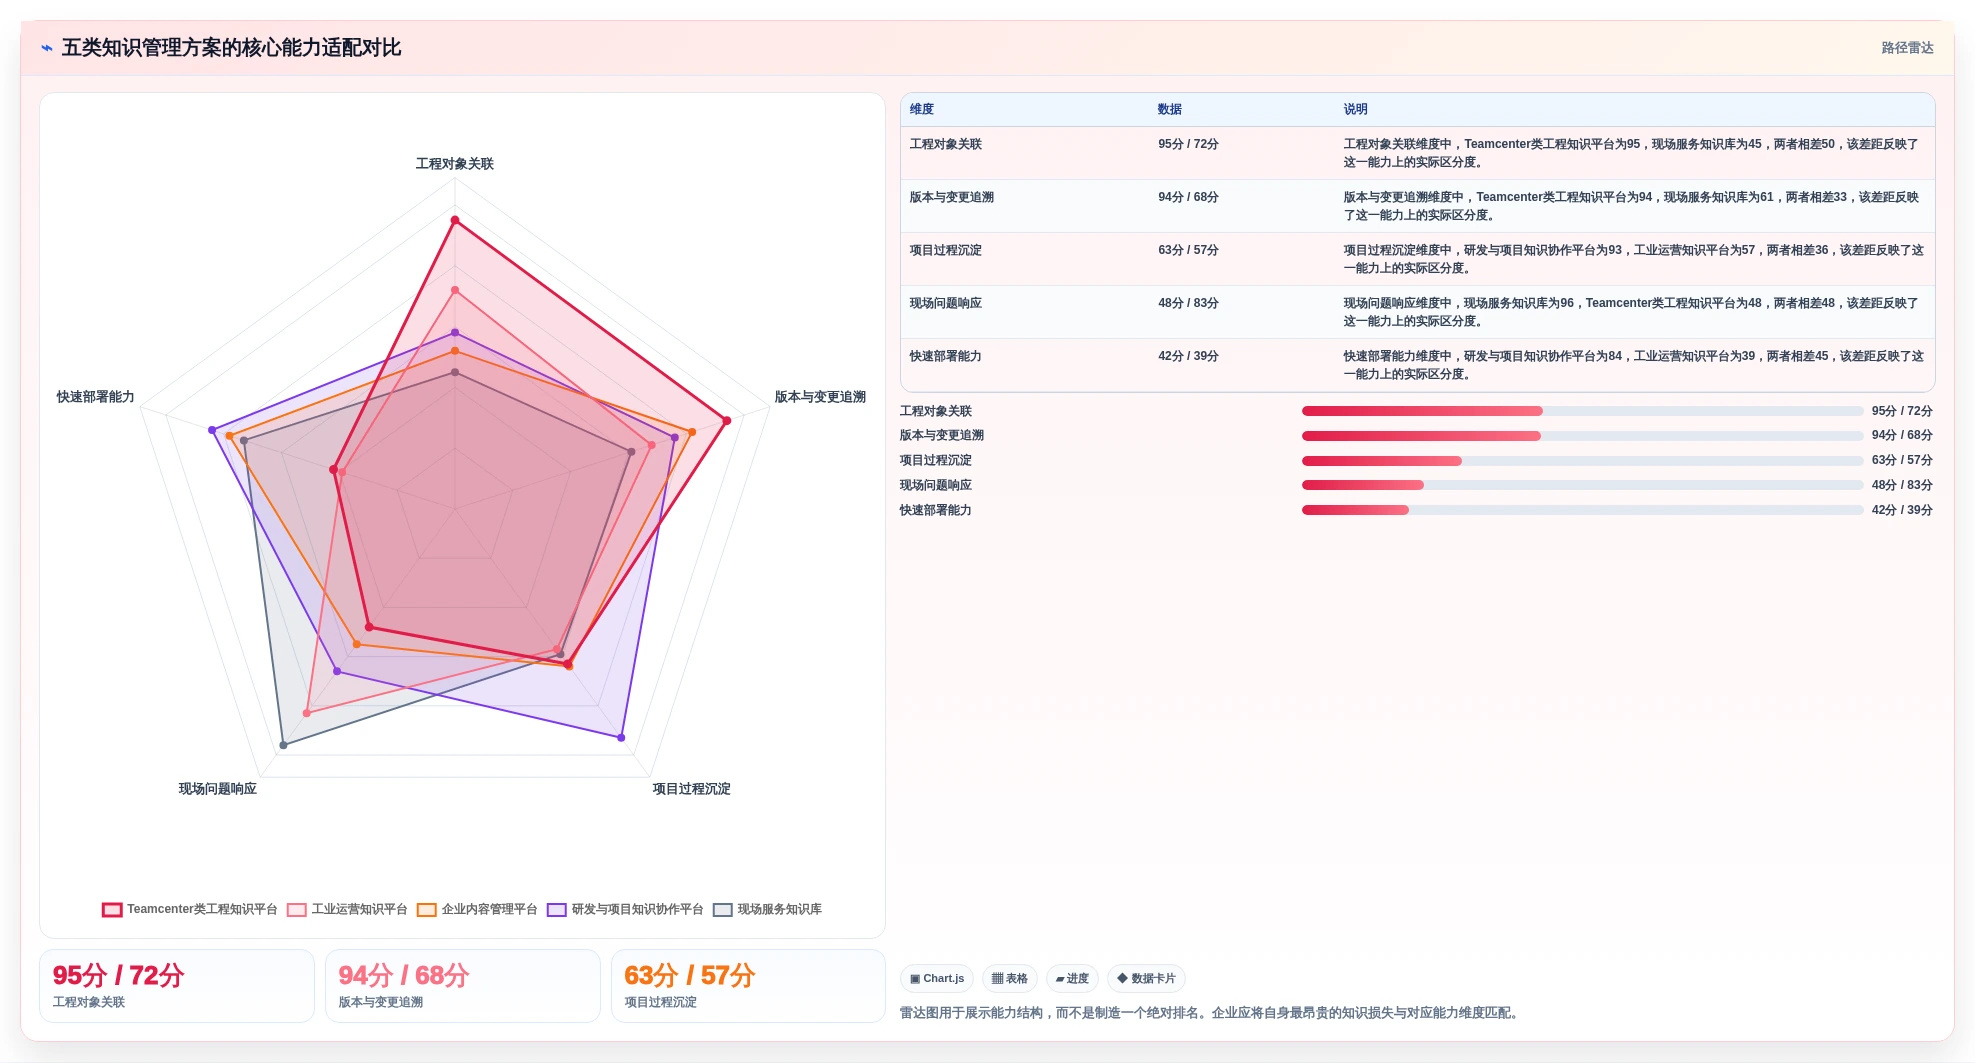Click the 现场问题响应 progress bar
The height and width of the screenshot is (1063, 1975).
coord(1583,485)
